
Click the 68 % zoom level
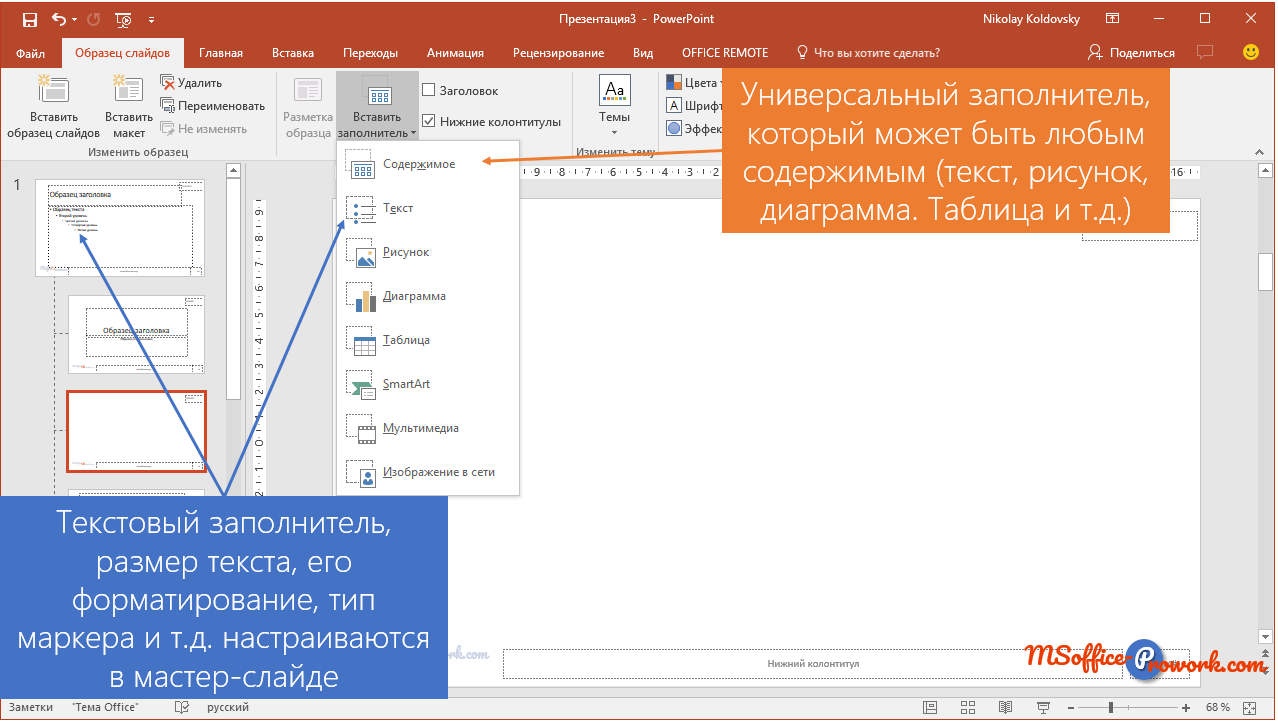1217,708
